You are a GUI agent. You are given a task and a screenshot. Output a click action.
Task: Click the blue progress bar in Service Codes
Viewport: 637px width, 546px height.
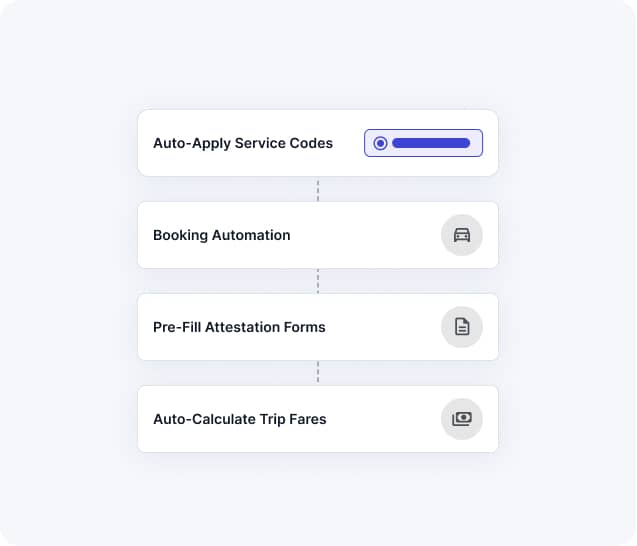tap(431, 143)
